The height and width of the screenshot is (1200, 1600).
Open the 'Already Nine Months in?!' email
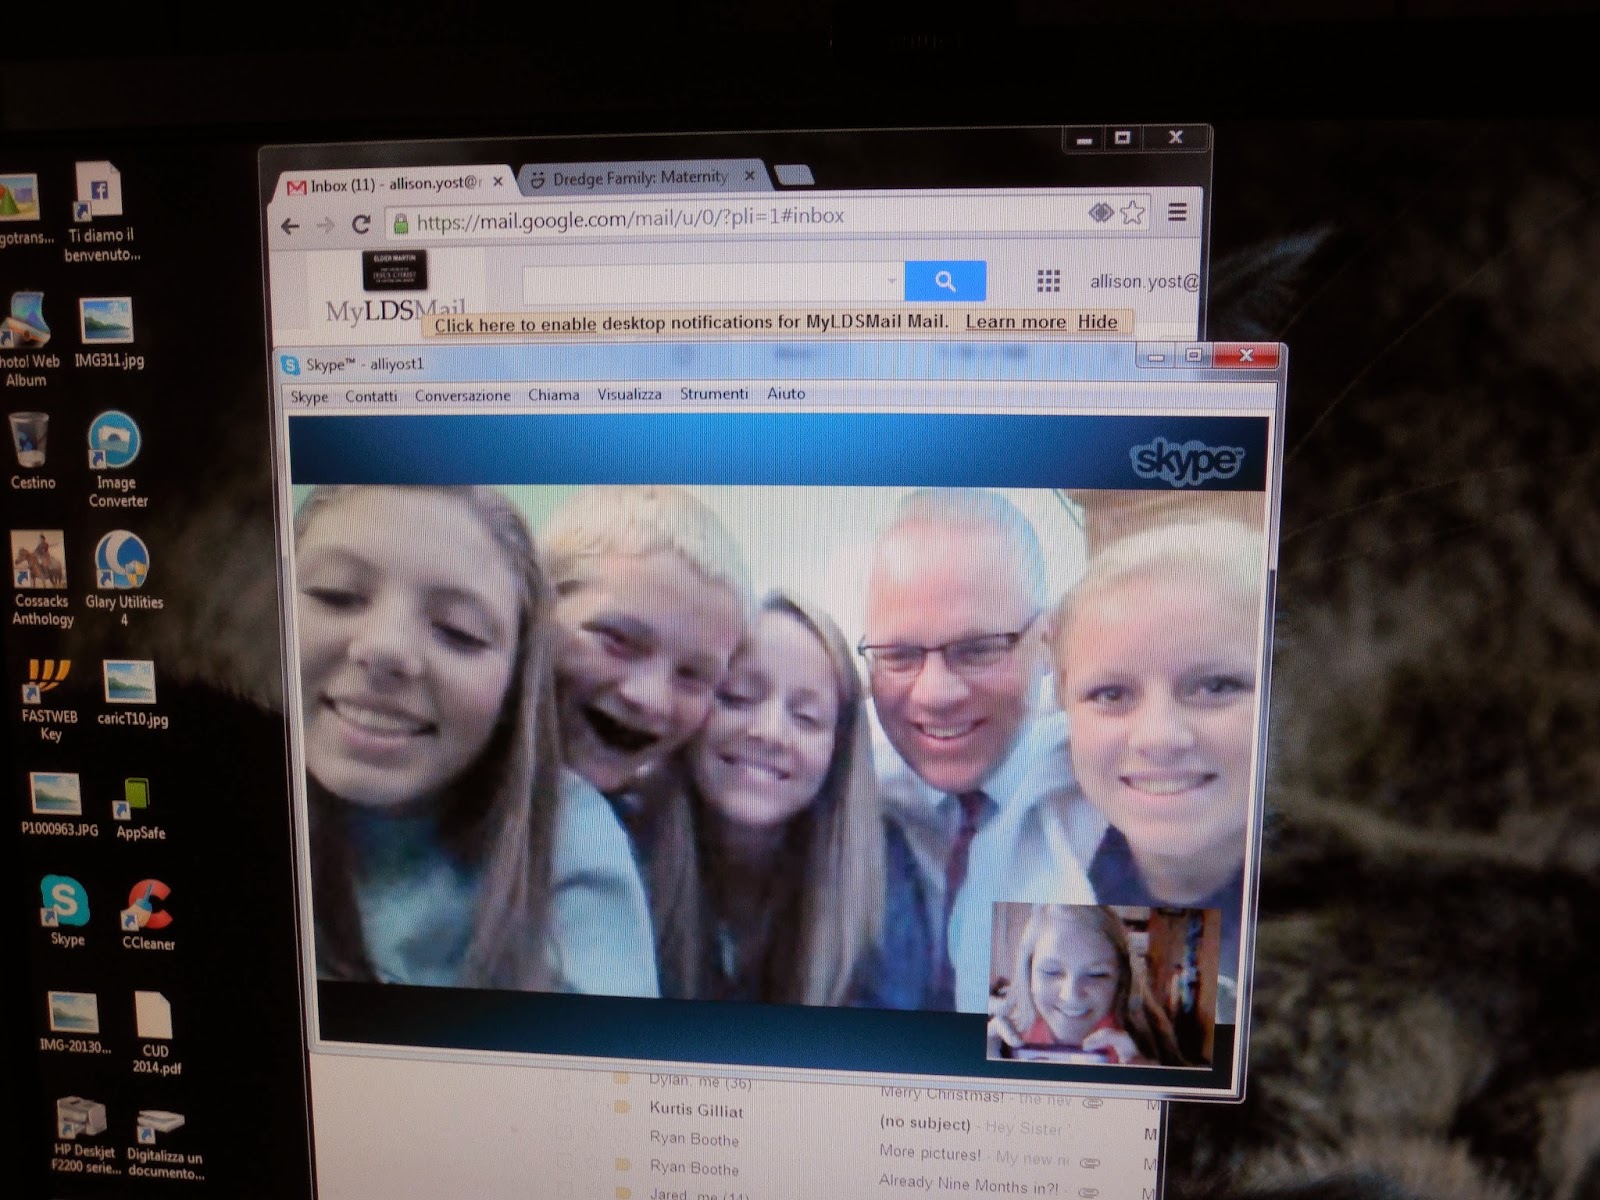pos(968,1183)
